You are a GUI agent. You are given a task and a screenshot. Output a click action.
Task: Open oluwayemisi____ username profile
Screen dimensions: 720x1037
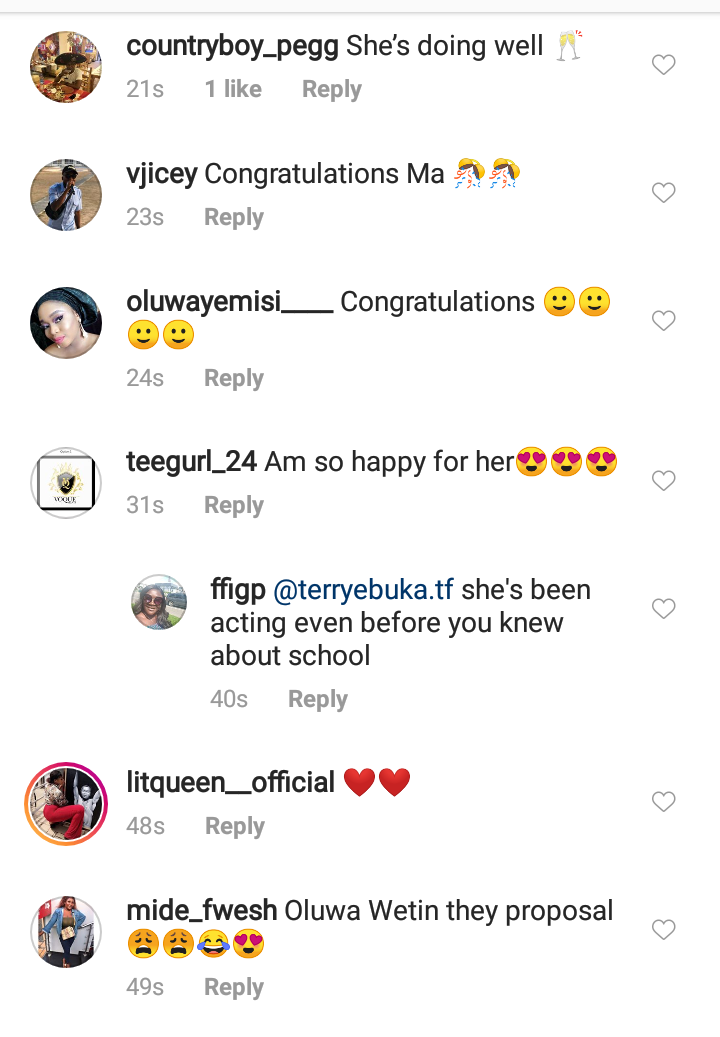[x=230, y=302]
